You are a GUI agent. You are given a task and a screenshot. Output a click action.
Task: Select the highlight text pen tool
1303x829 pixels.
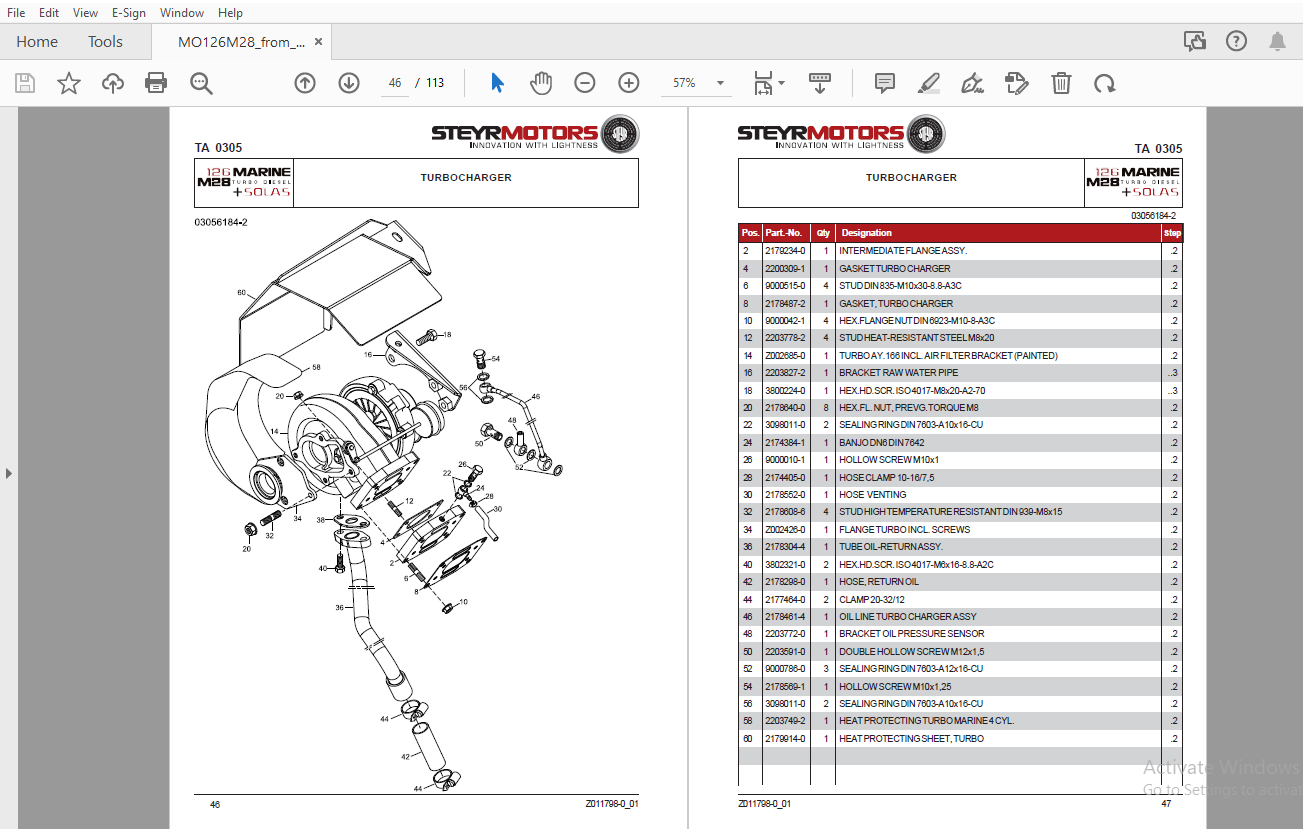929,83
